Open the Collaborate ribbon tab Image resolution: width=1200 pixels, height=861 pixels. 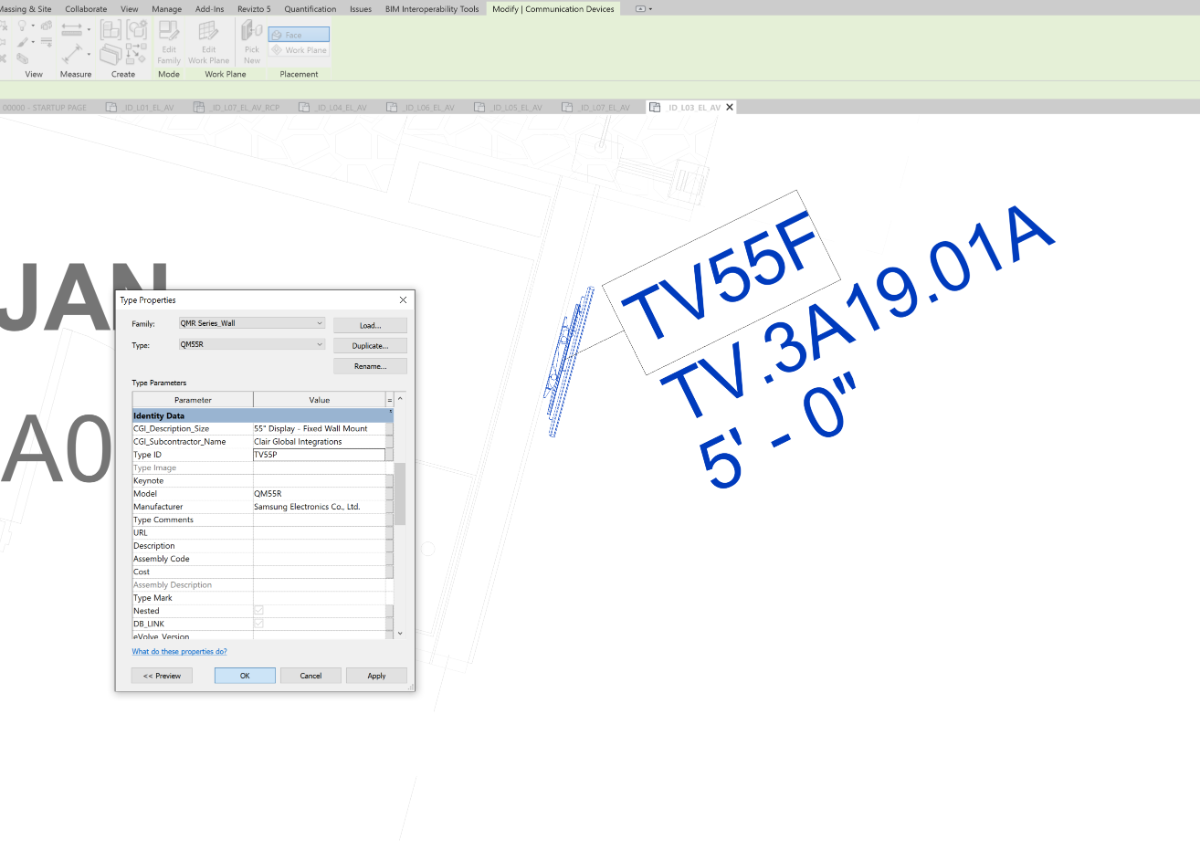pos(86,9)
